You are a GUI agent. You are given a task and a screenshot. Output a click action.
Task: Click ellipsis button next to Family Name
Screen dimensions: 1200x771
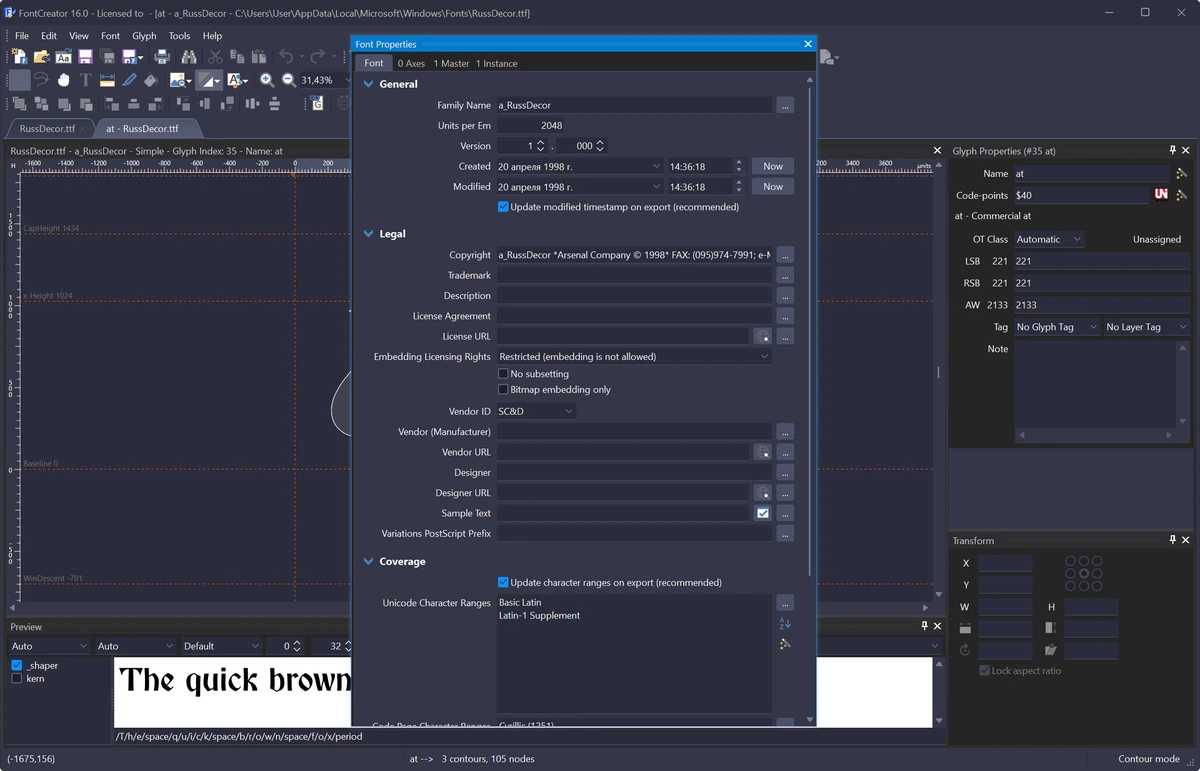[785, 105]
